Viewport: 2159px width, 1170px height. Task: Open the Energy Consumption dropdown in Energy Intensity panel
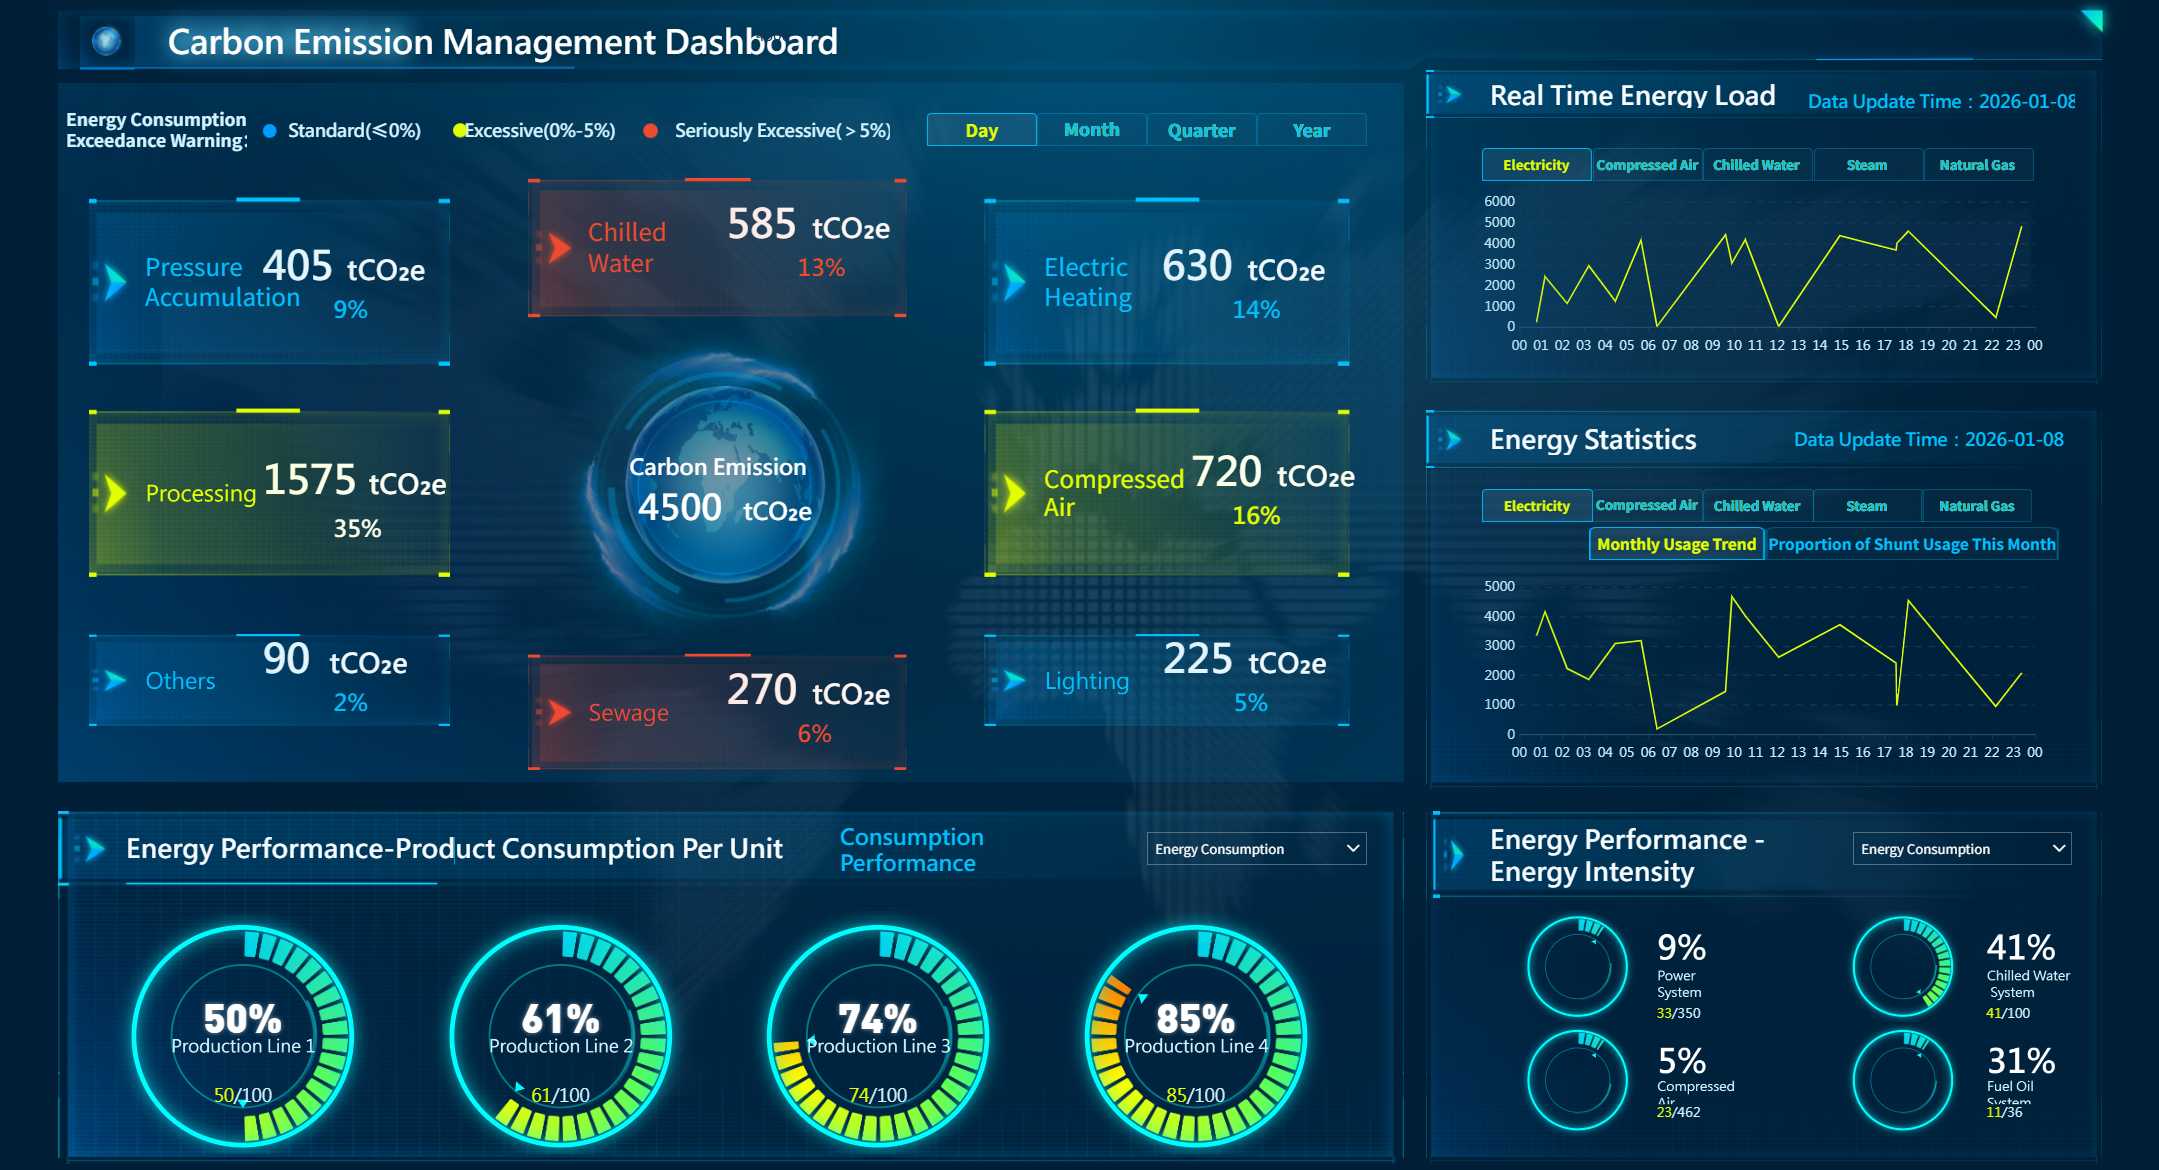[1960, 848]
